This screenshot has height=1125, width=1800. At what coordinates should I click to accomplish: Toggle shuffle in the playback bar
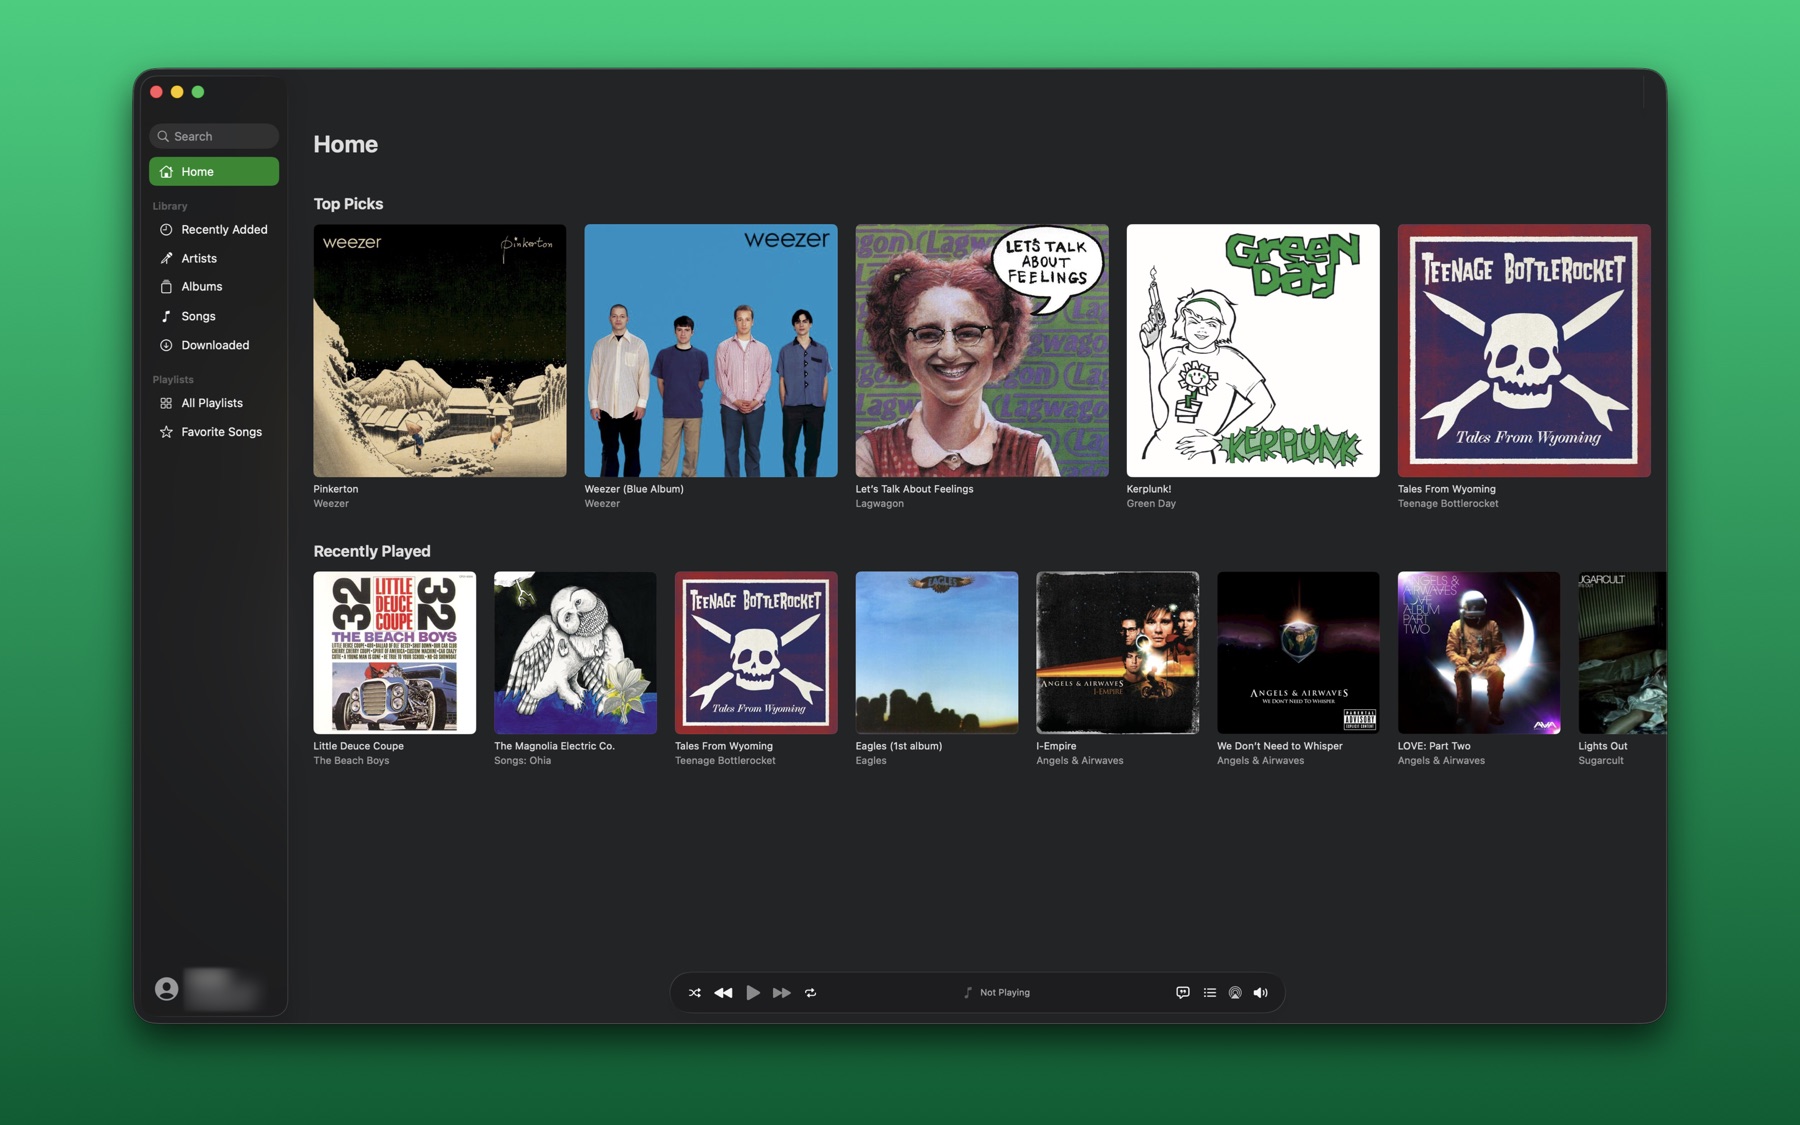coord(694,993)
